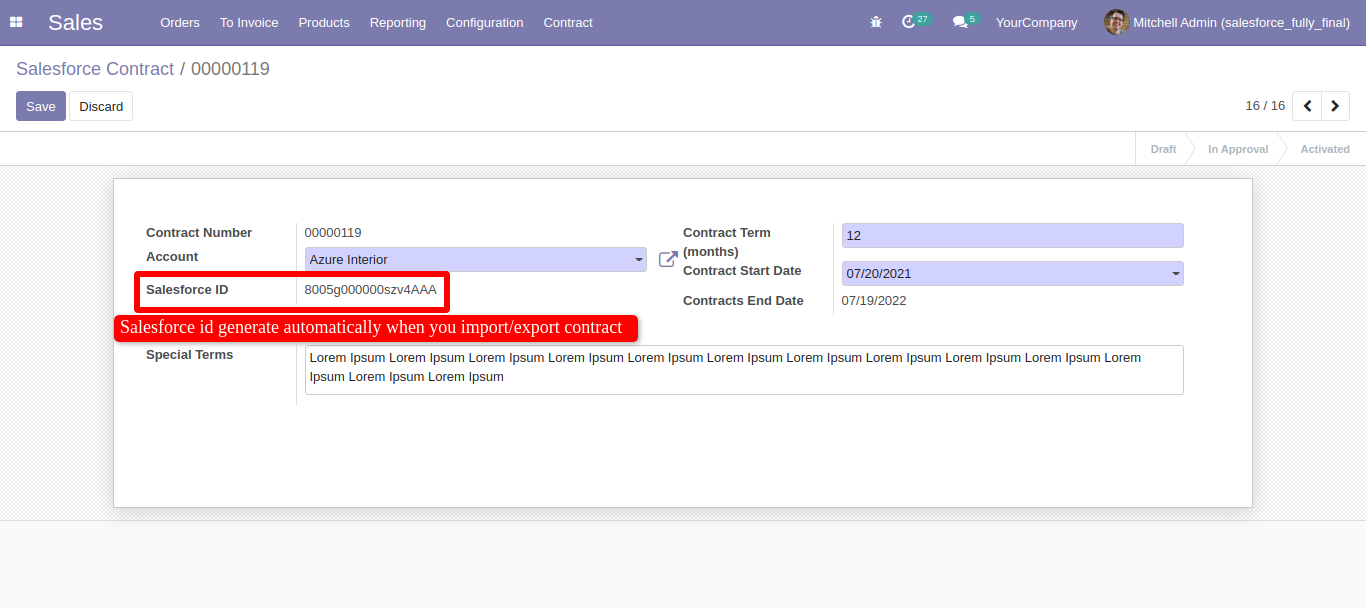Open activities clock icon with 27 badge
The height and width of the screenshot is (608, 1366).
click(915, 21)
